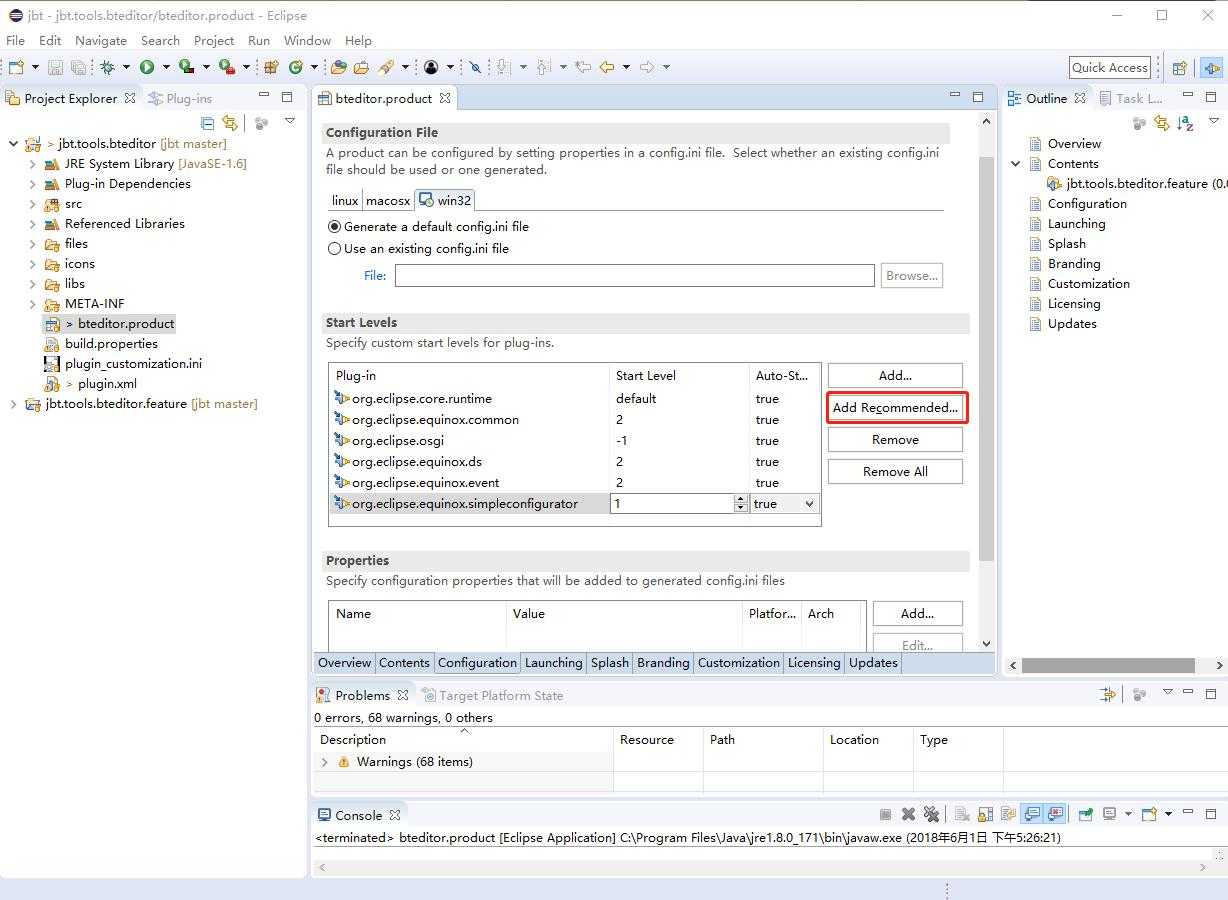
Task: Click the Scroll Lock icon in Console
Action: click(x=985, y=814)
